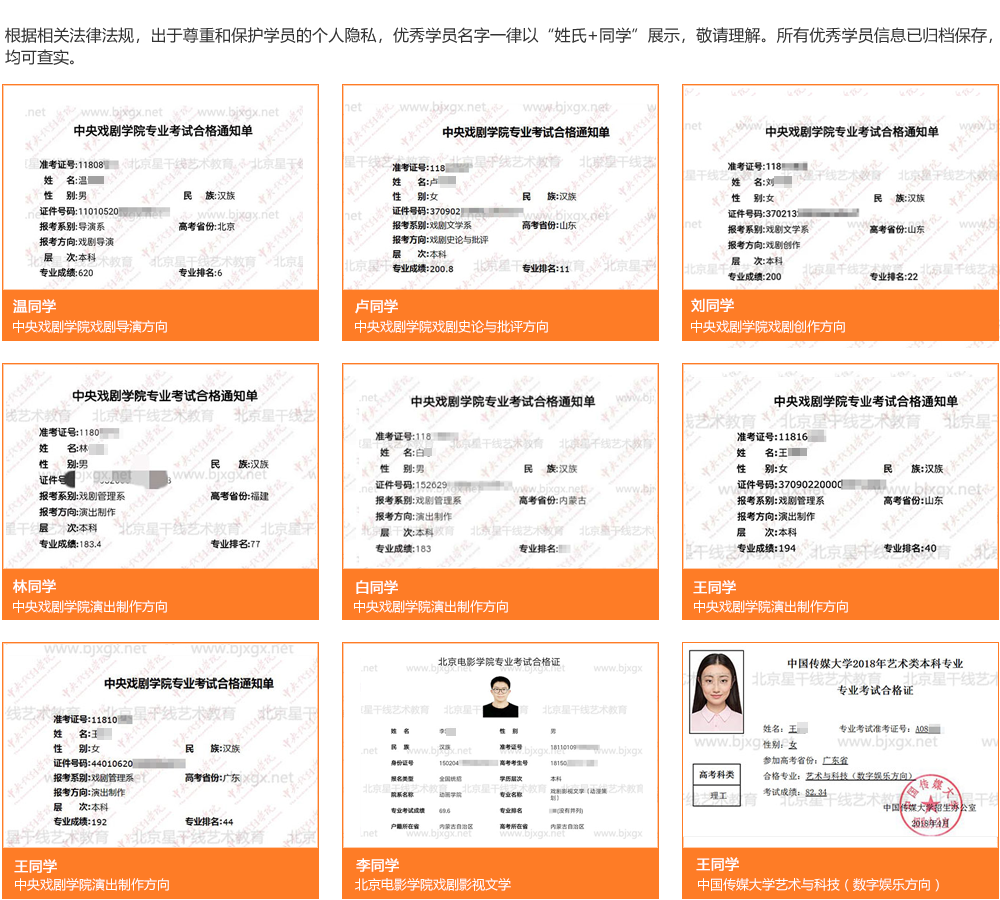Click the 北京电影学院戏剧影视文学 caption
The image size is (1000, 900).
[432, 885]
